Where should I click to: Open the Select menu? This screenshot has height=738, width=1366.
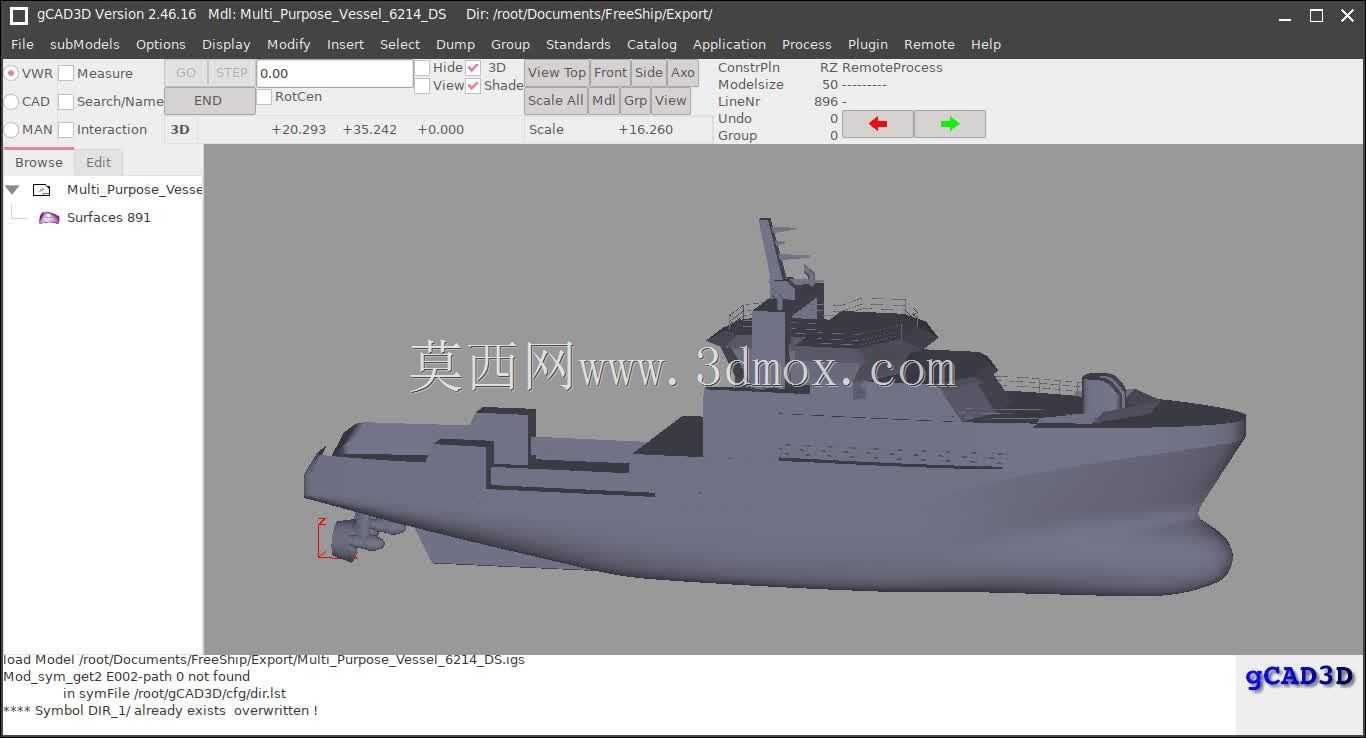click(400, 44)
